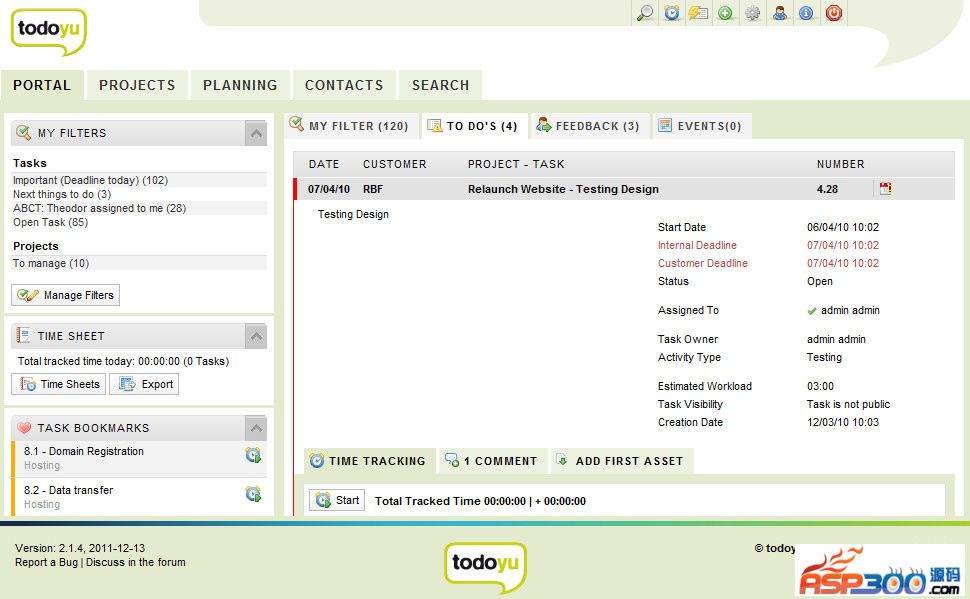Switch to the Planning main tab
This screenshot has height=599, width=970.
[240, 85]
